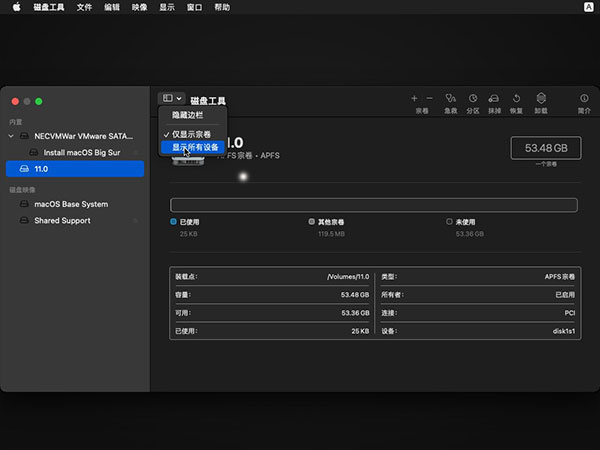Click the /Volumes/11.0 mount point value

click(348, 277)
